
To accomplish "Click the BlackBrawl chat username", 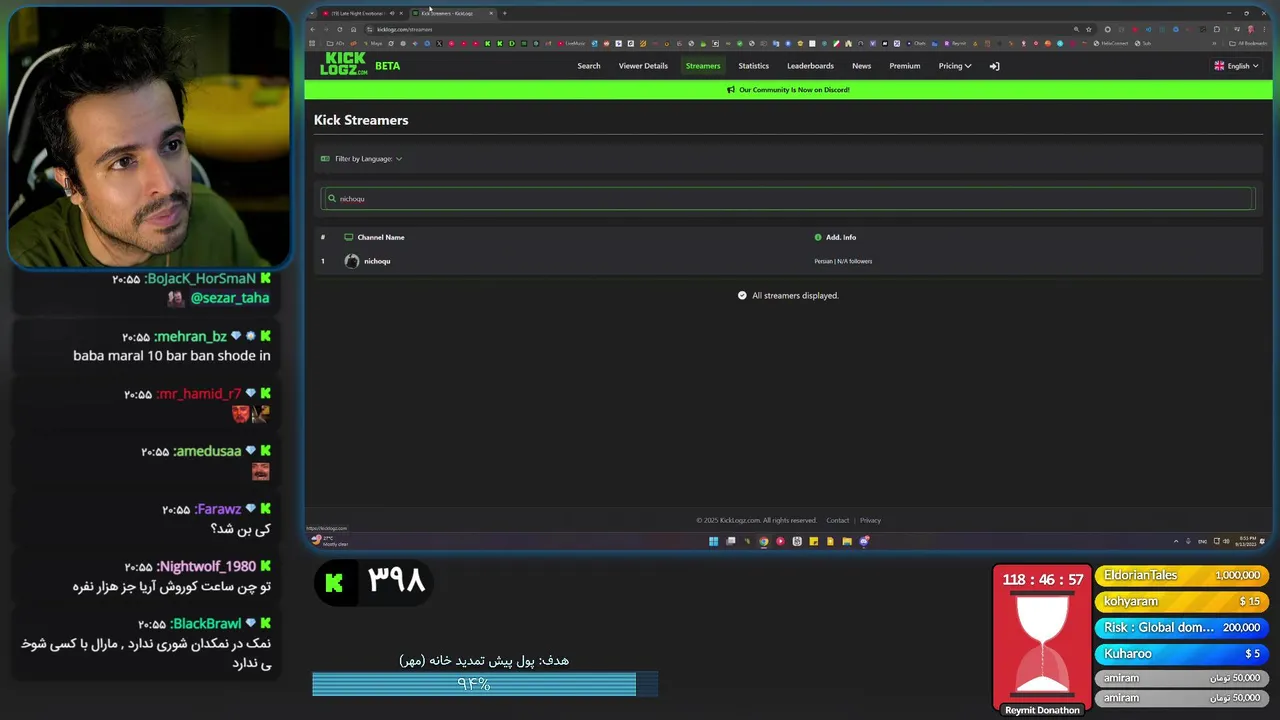I will 205,624.
